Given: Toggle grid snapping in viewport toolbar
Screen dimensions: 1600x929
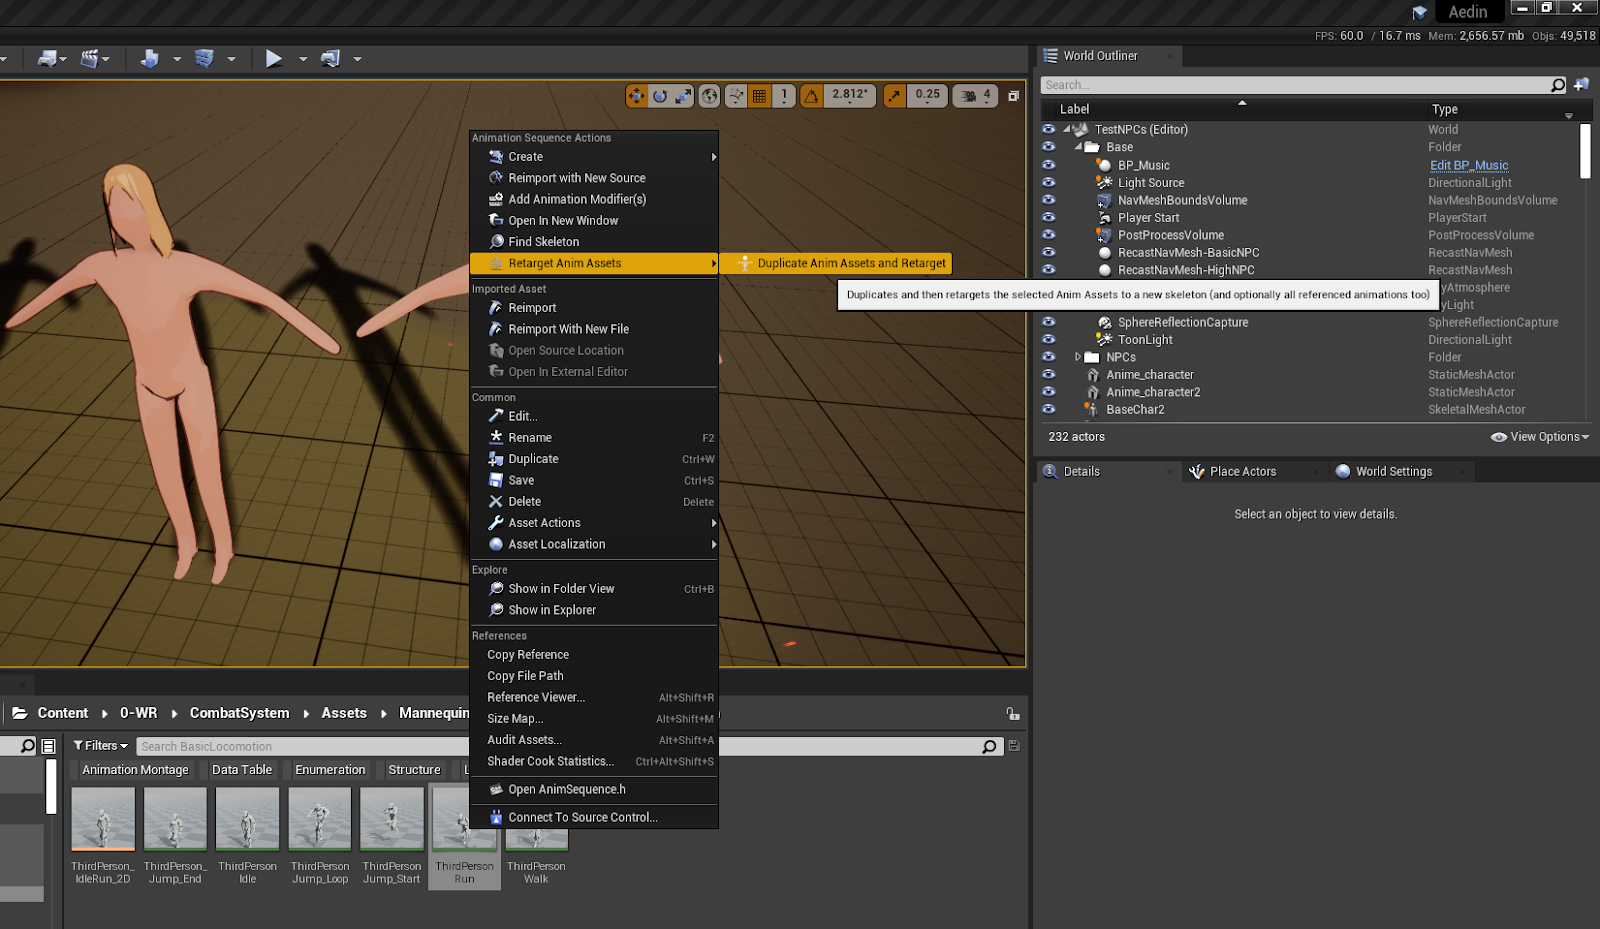Looking at the screenshot, I should [x=760, y=96].
